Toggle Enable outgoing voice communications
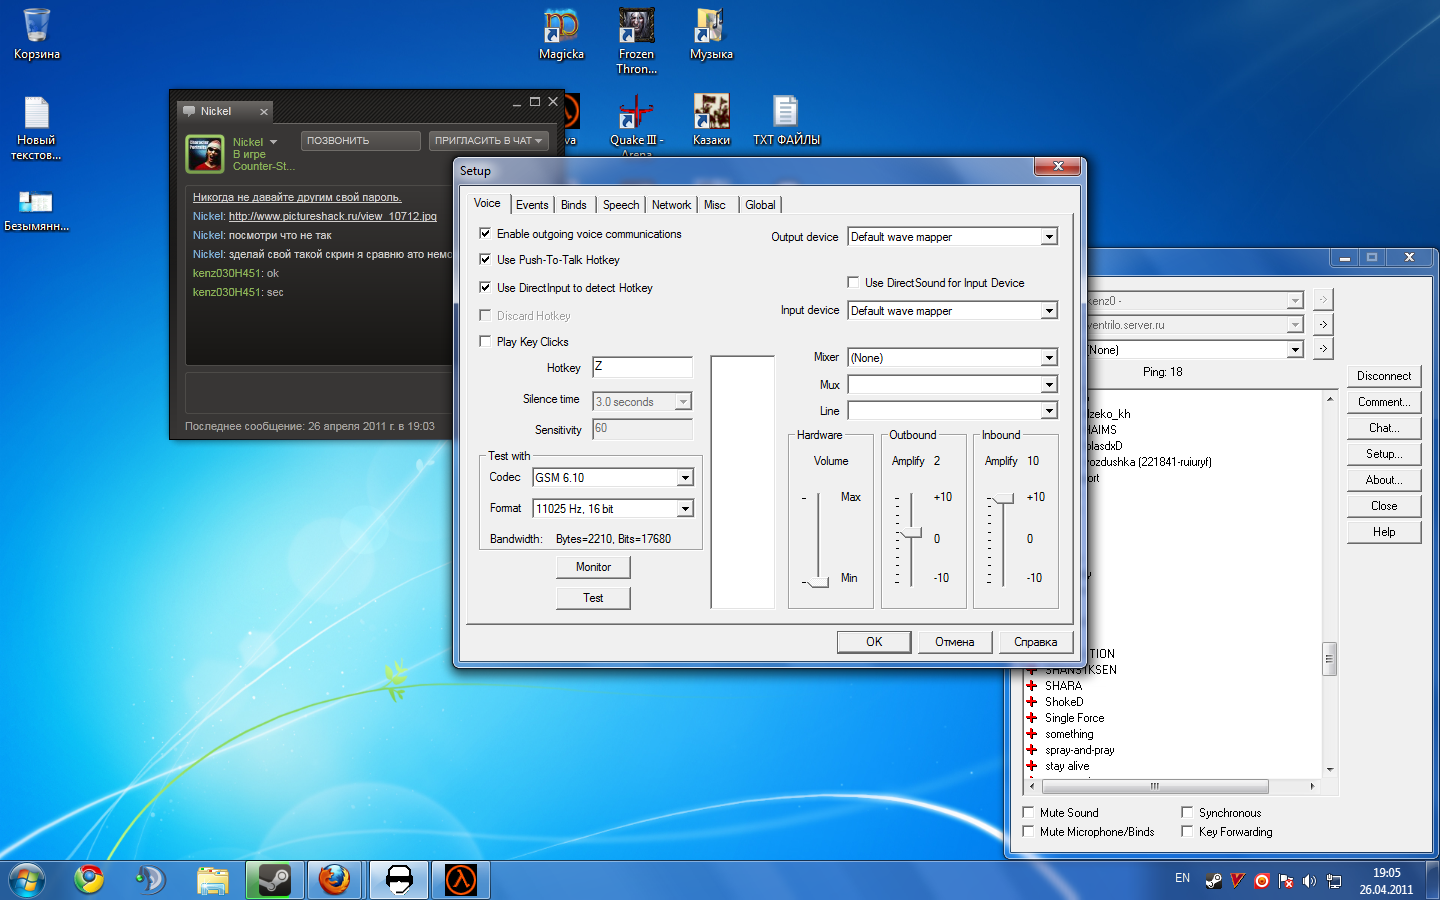The width and height of the screenshot is (1440, 900). [485, 234]
